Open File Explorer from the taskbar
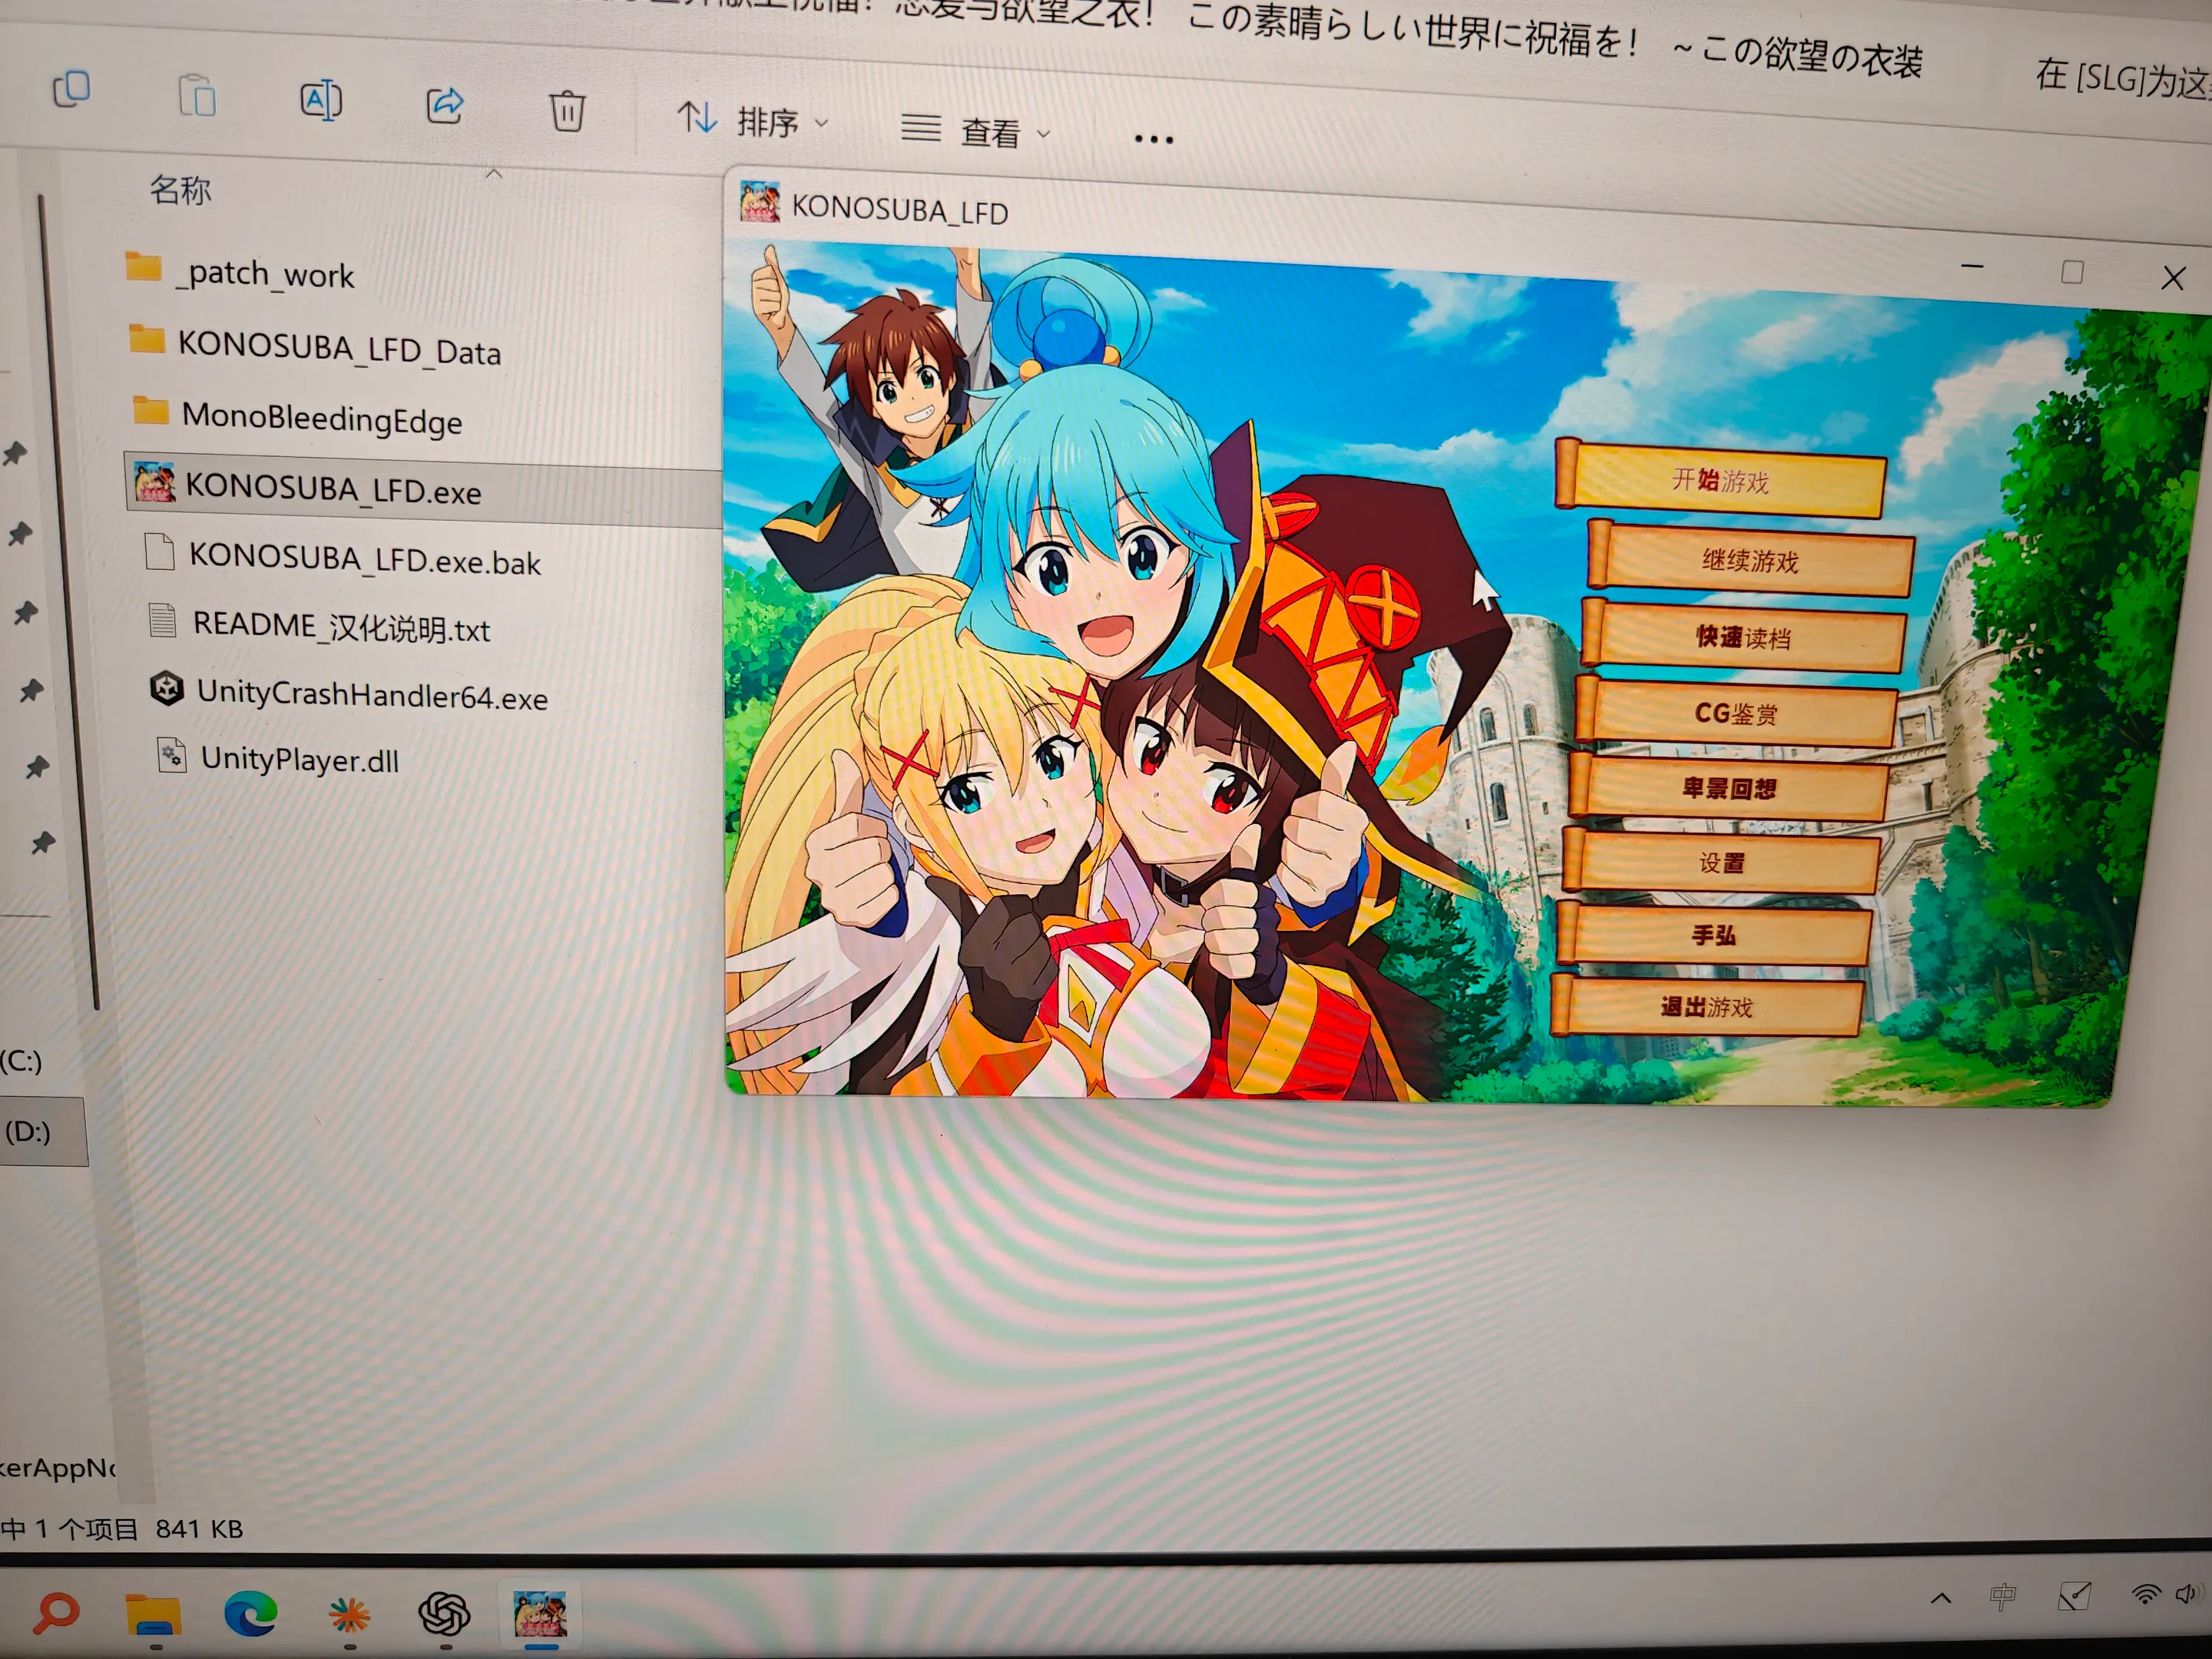This screenshot has height=1659, width=2212. pos(153,1614)
